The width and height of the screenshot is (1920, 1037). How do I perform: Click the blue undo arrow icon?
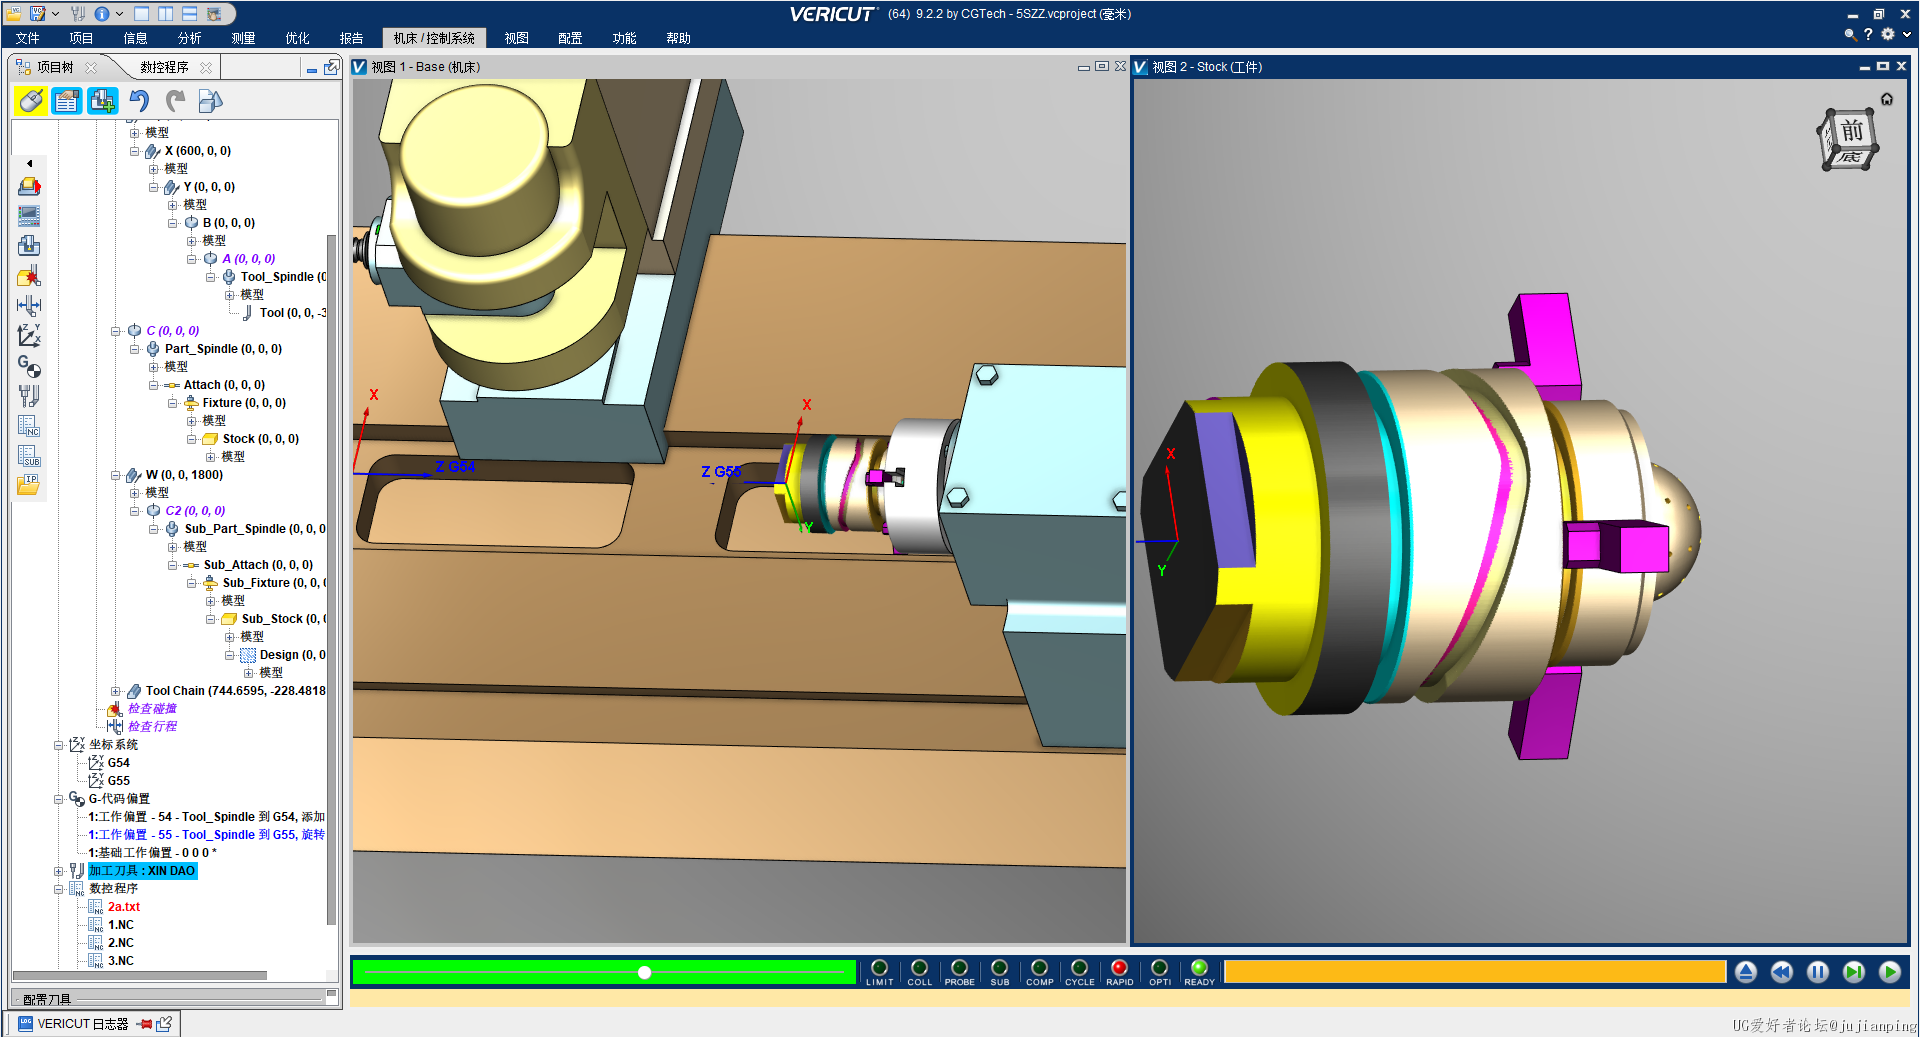click(139, 101)
